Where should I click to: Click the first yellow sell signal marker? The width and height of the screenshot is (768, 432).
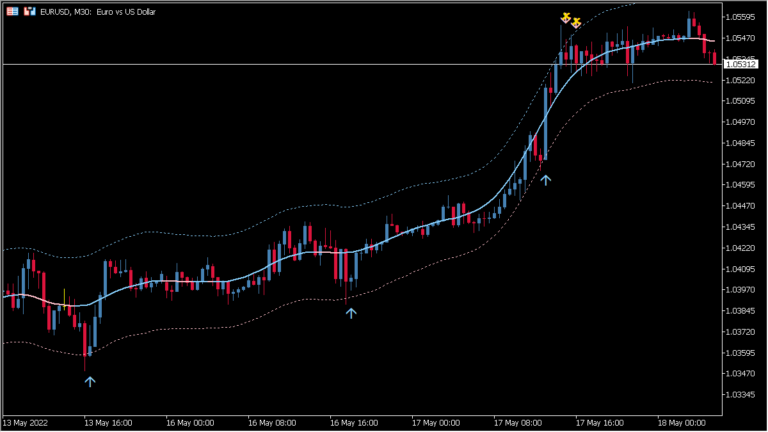[x=566, y=17]
